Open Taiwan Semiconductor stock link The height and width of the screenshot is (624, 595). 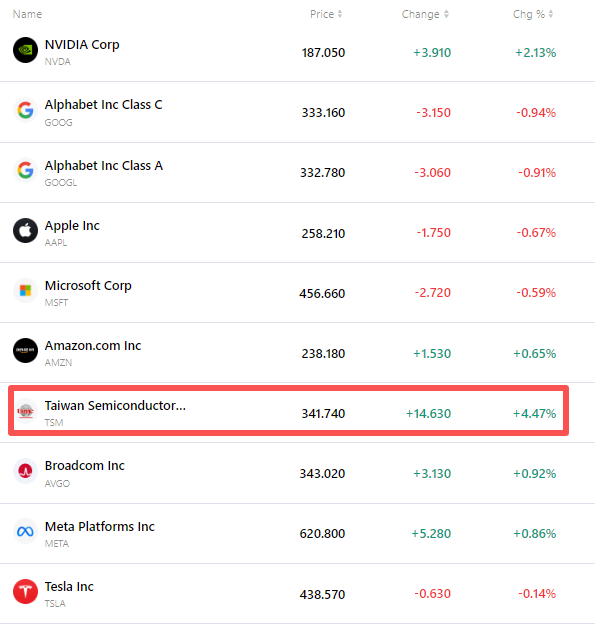[115, 406]
